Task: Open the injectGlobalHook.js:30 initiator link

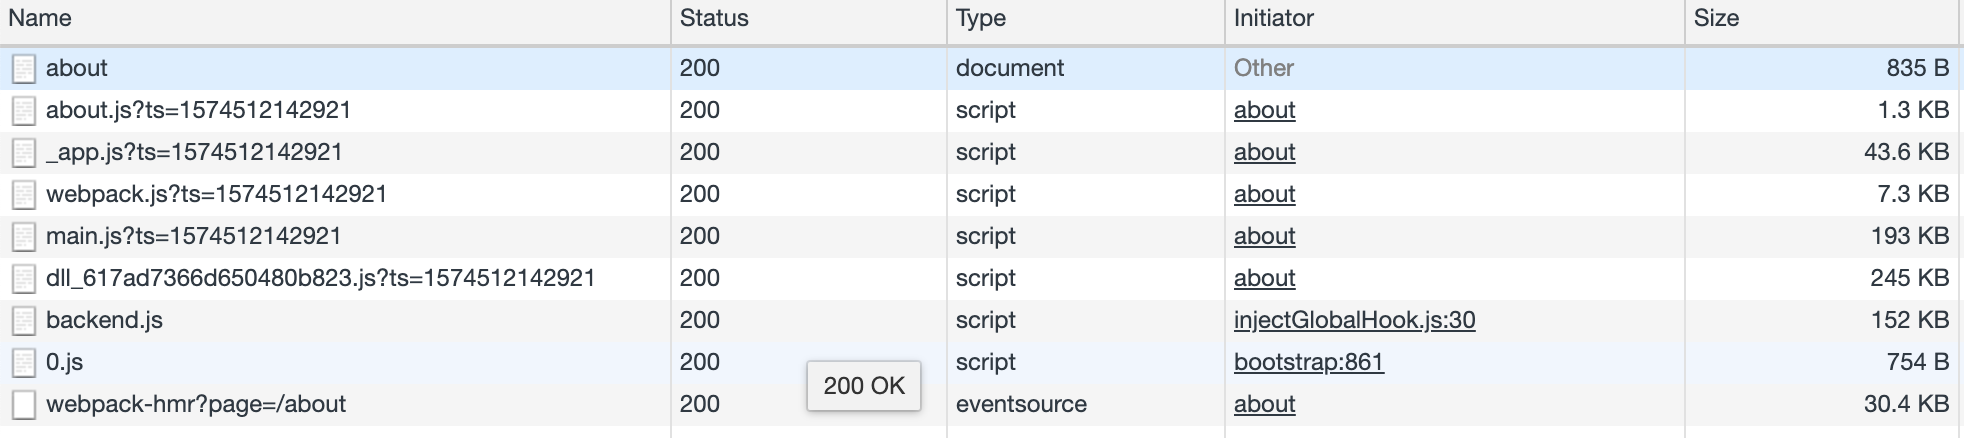Action: click(1354, 320)
